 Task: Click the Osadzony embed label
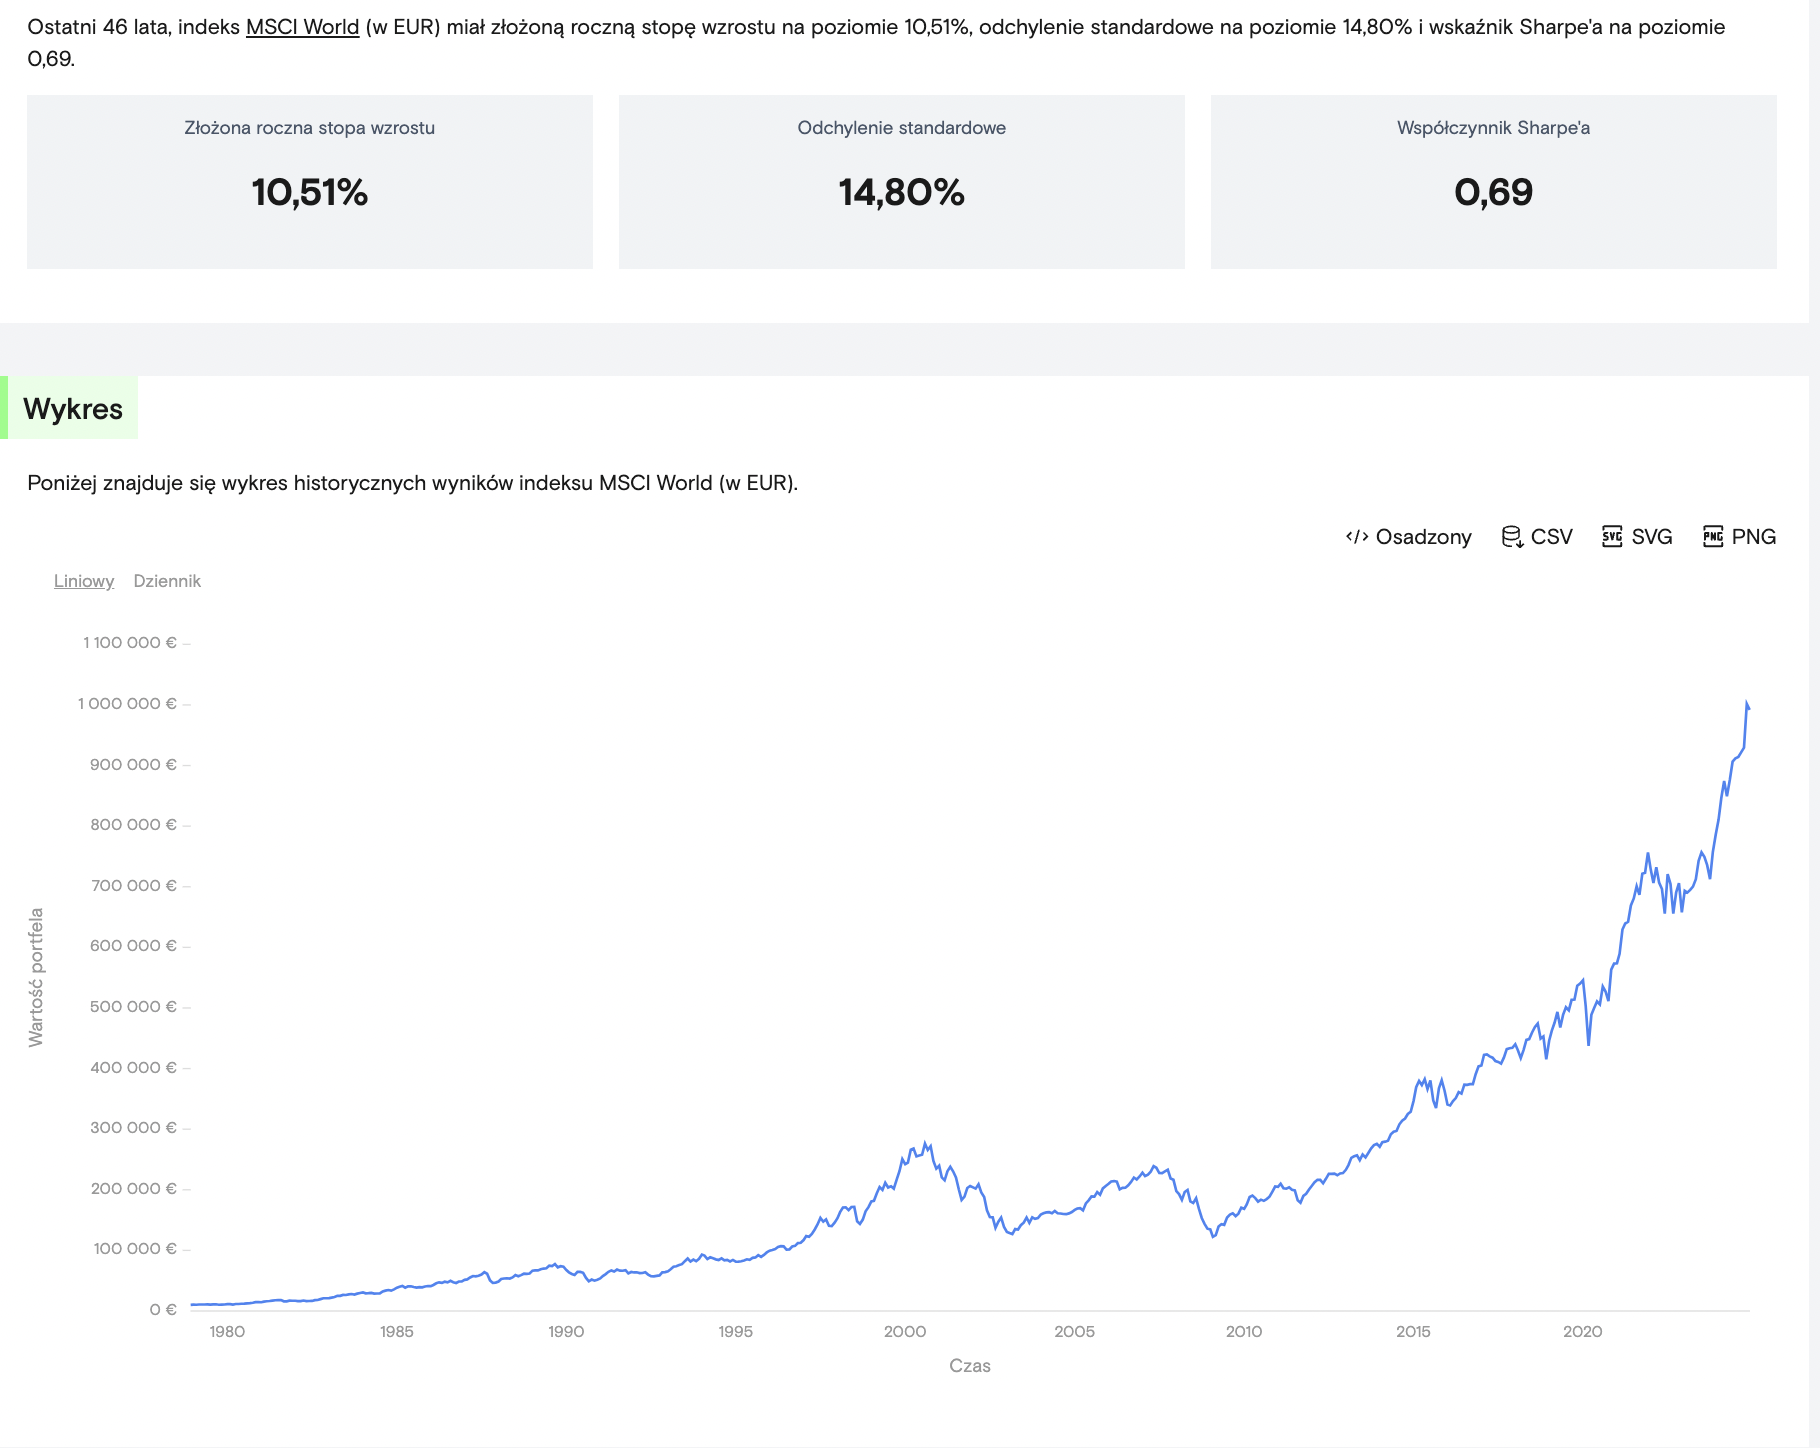pos(1423,537)
